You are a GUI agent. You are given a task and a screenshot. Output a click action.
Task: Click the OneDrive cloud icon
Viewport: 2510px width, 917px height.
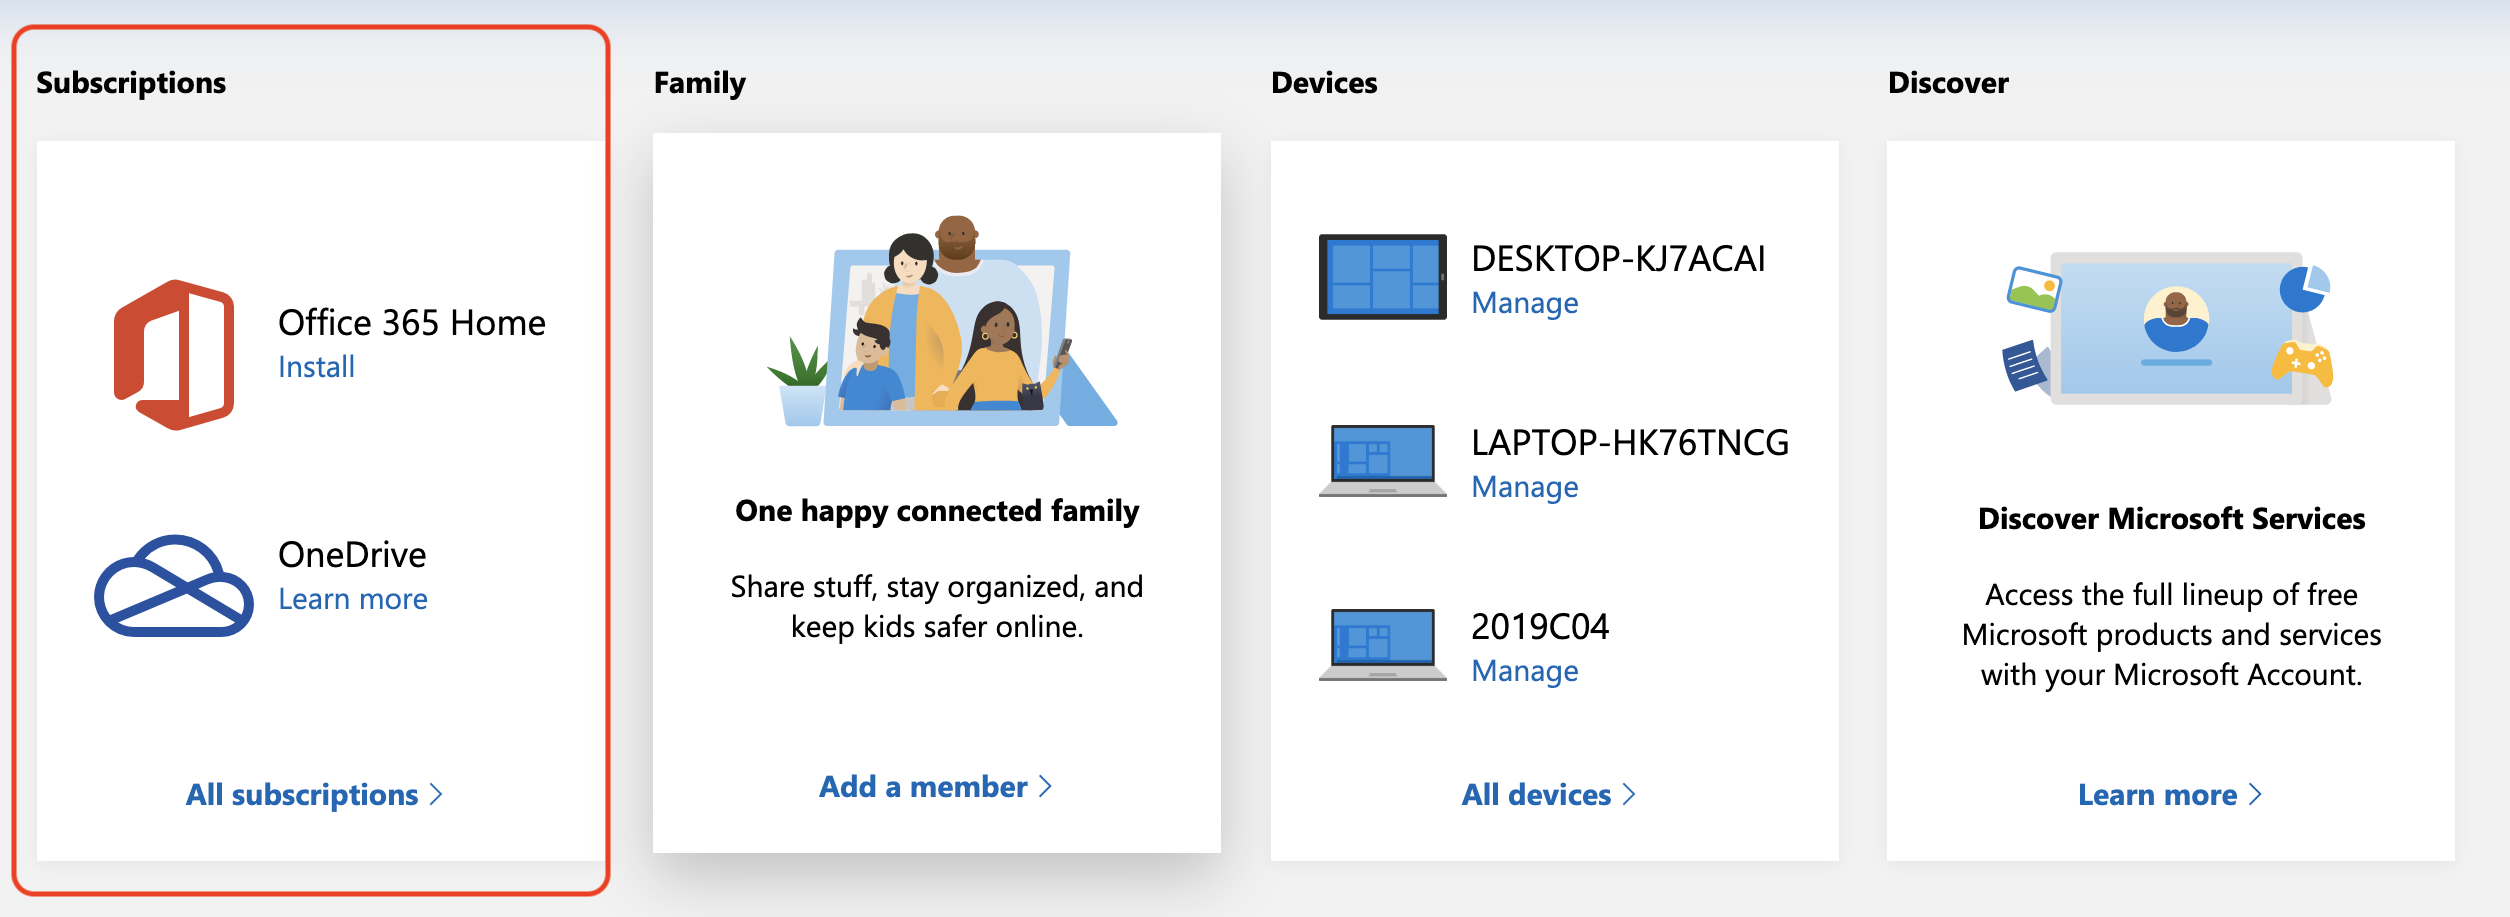point(174,586)
